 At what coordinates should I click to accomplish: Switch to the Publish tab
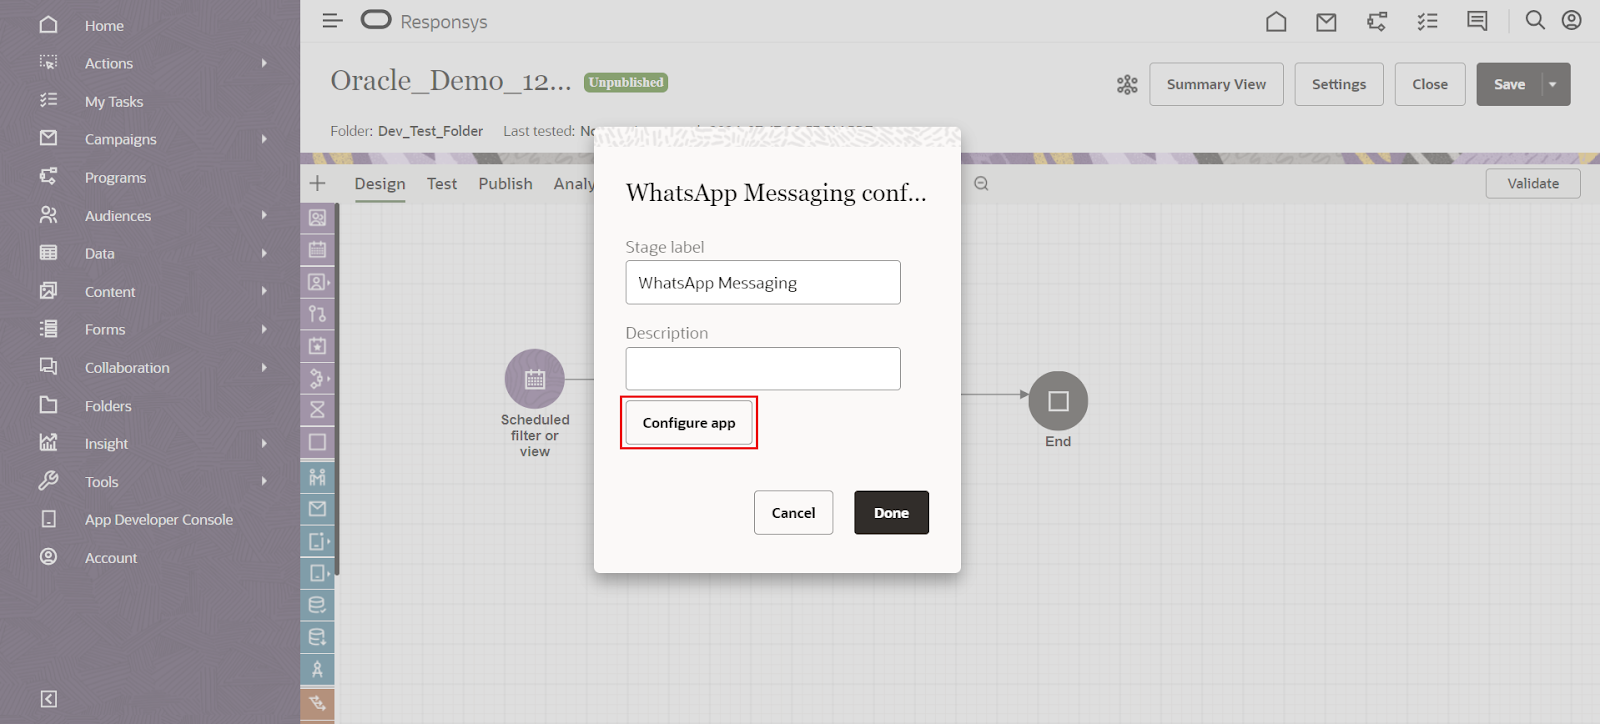pyautogui.click(x=506, y=184)
